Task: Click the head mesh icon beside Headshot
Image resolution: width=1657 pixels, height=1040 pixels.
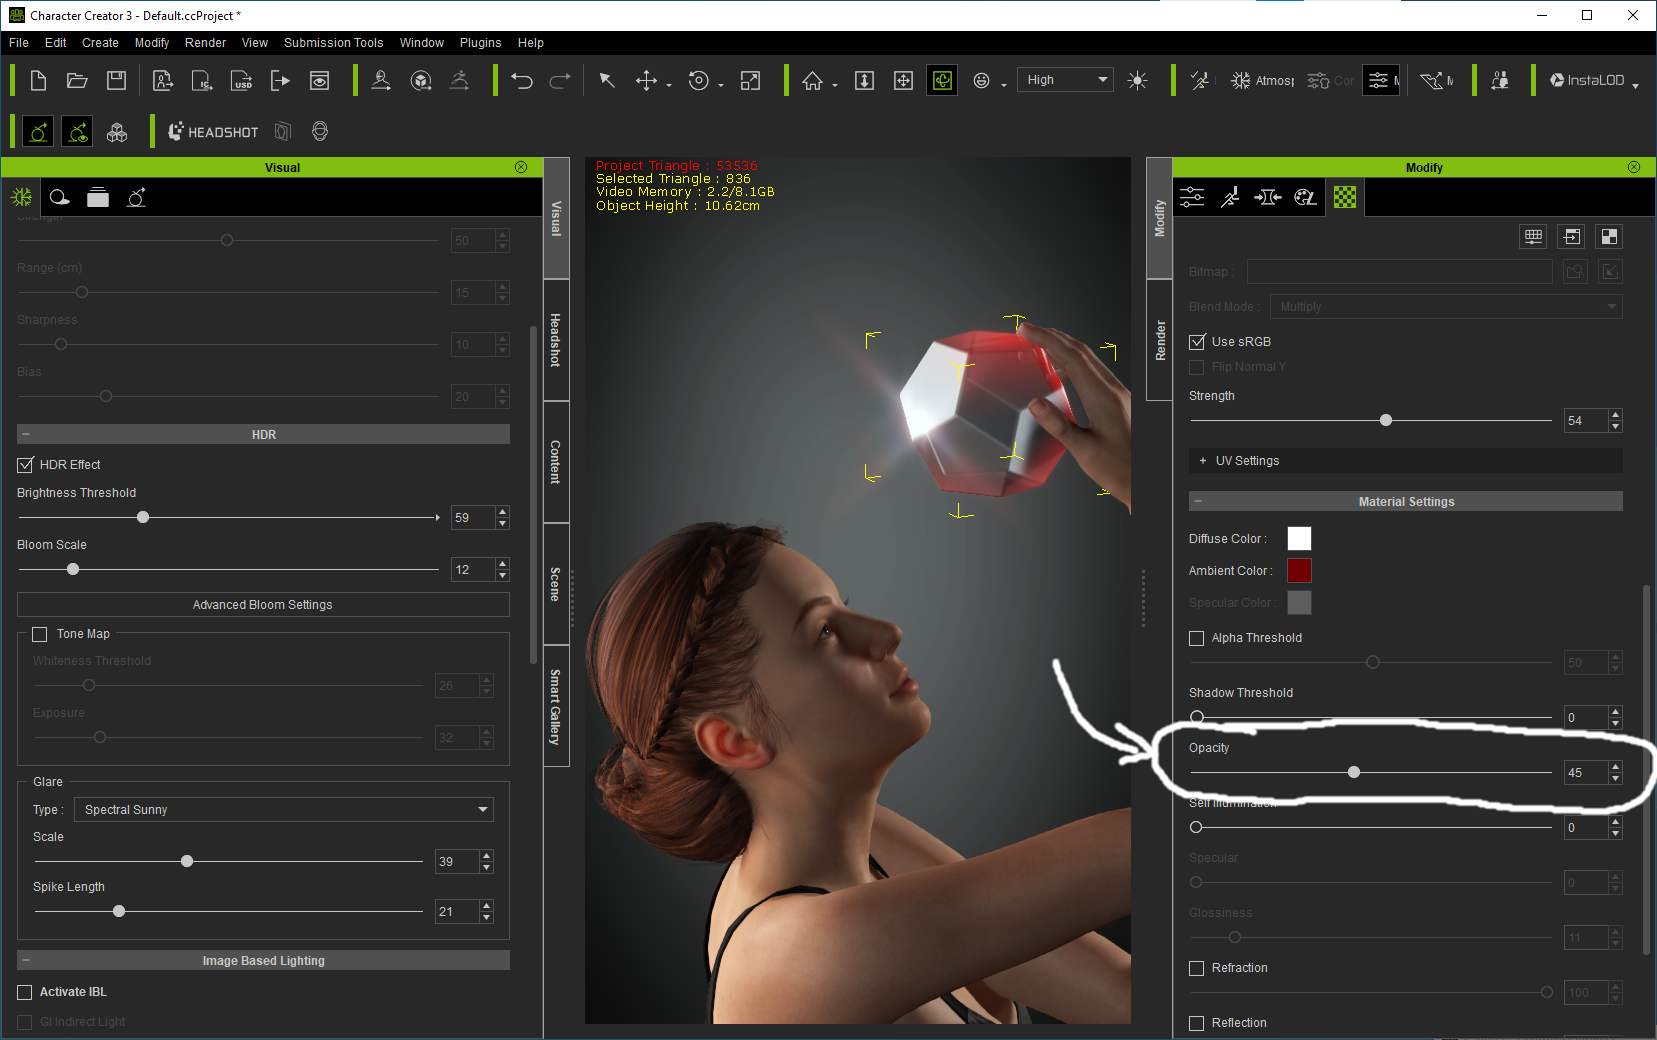Action: click(x=320, y=131)
